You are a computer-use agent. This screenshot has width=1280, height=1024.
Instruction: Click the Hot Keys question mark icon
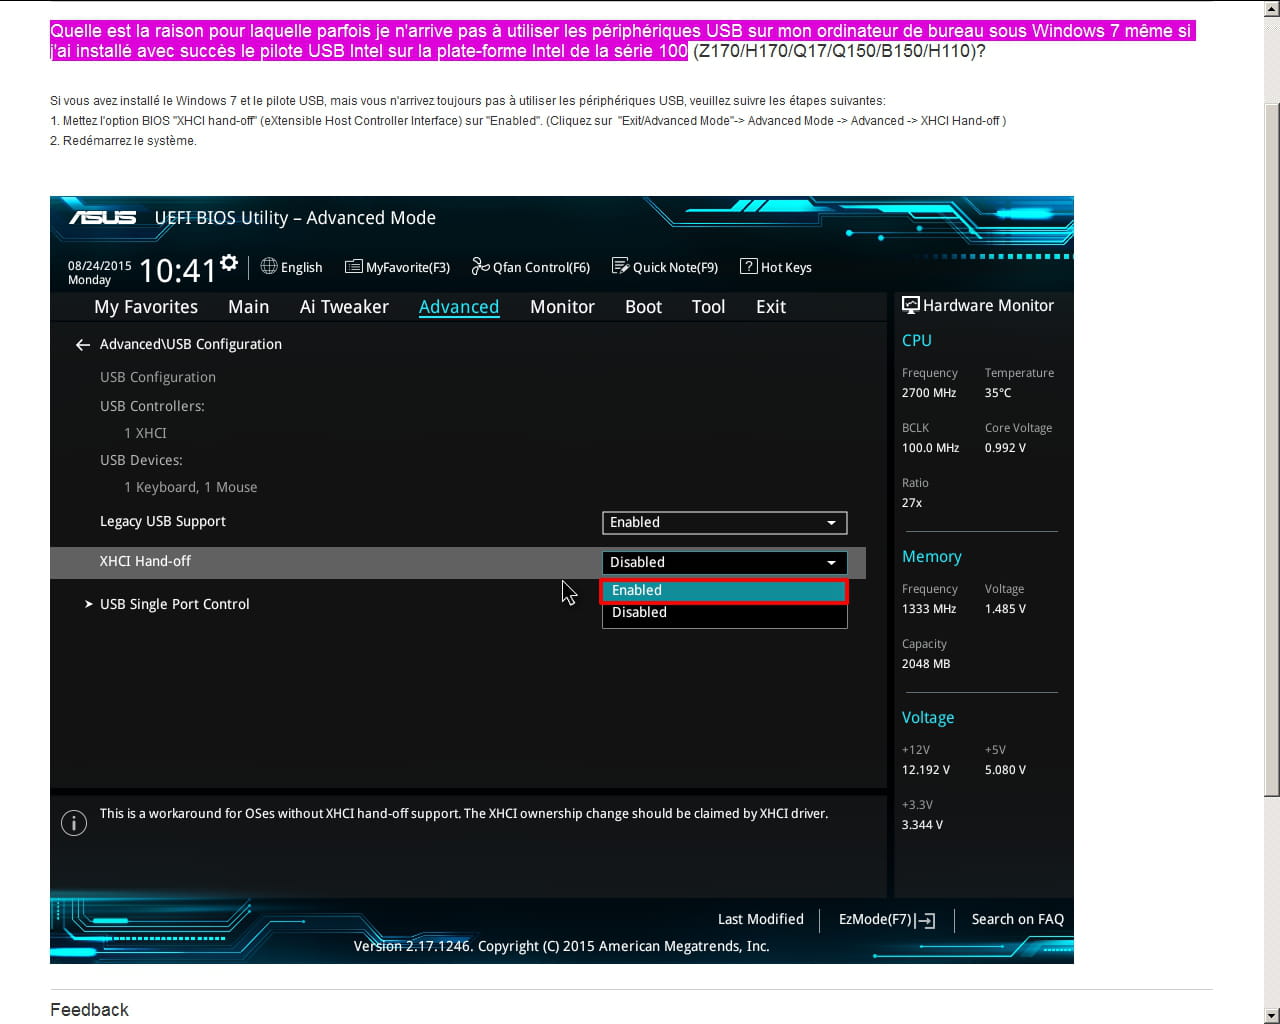click(748, 266)
